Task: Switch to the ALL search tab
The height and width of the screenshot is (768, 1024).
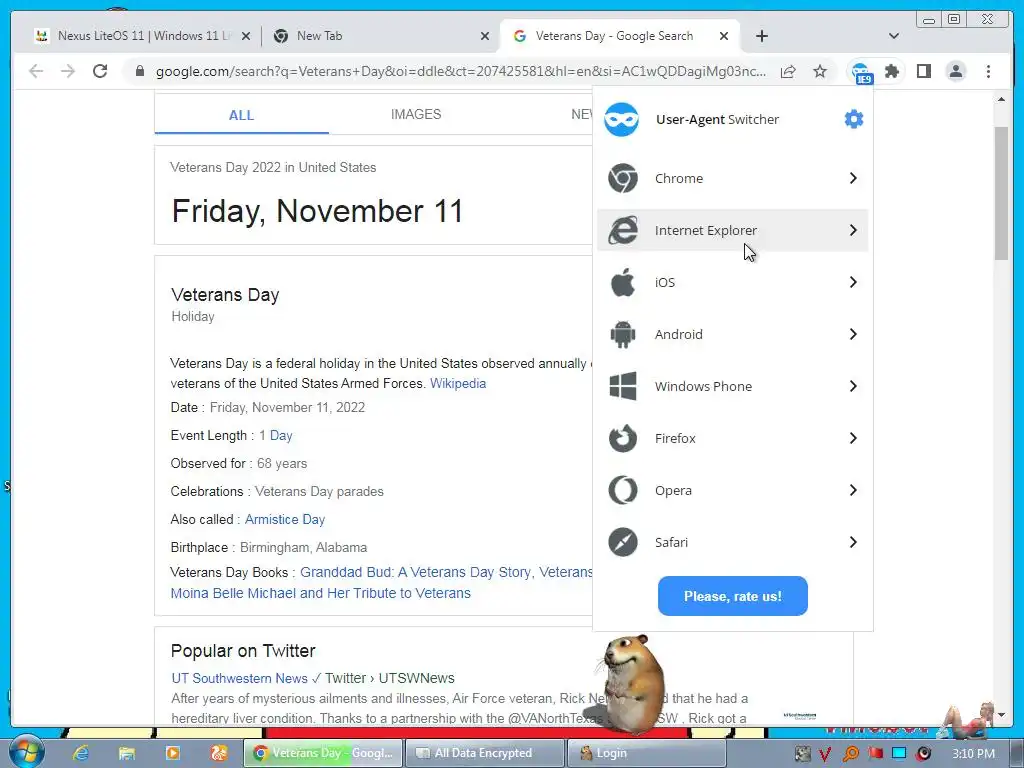Action: pos(241,115)
